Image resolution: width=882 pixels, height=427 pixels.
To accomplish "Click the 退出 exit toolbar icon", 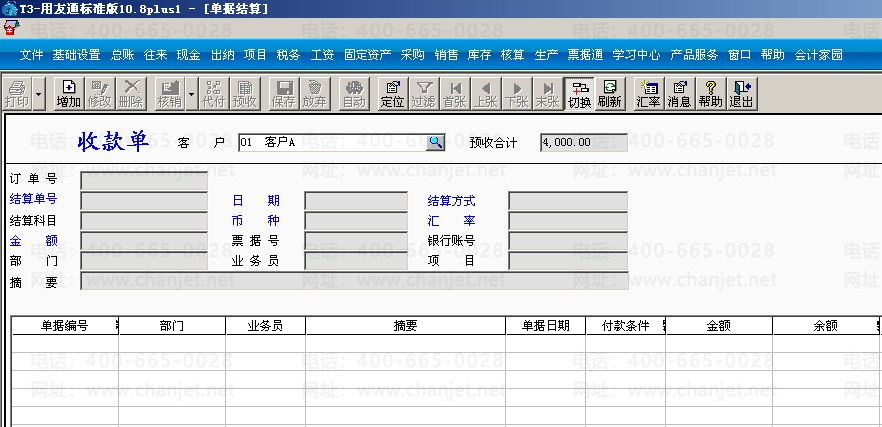I will click(x=741, y=93).
